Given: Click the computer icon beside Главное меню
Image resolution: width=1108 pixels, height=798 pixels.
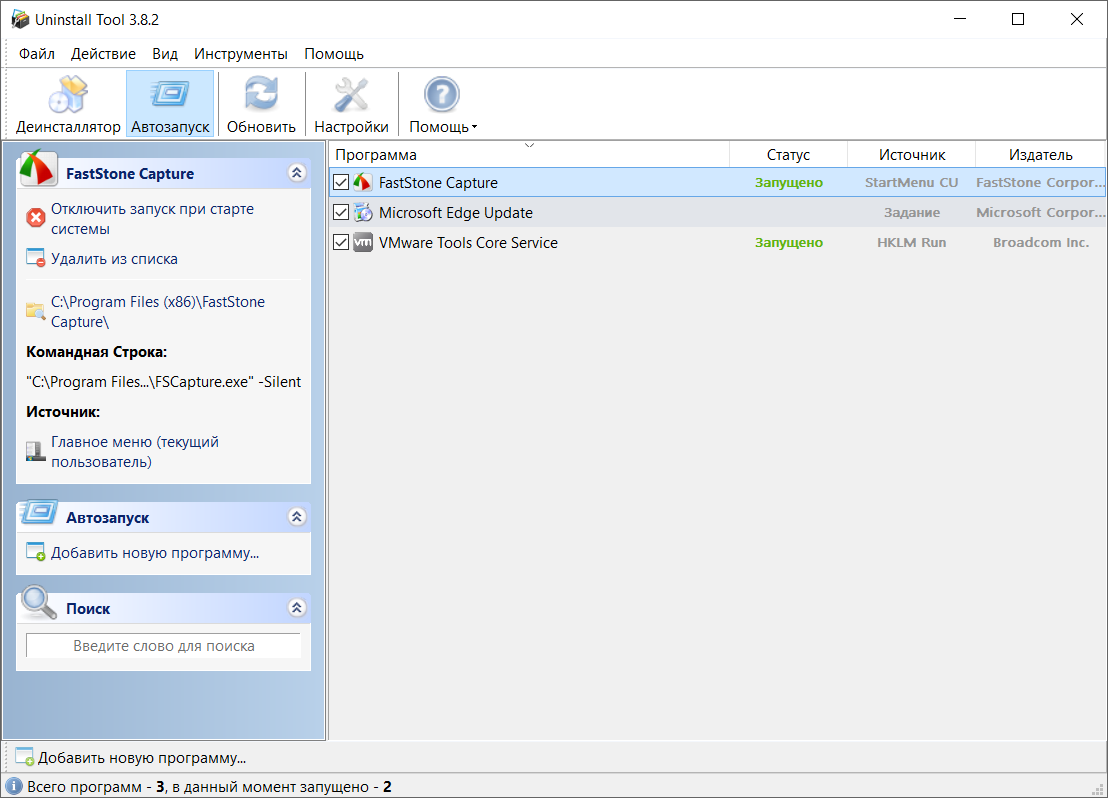Looking at the screenshot, I should click(36, 451).
